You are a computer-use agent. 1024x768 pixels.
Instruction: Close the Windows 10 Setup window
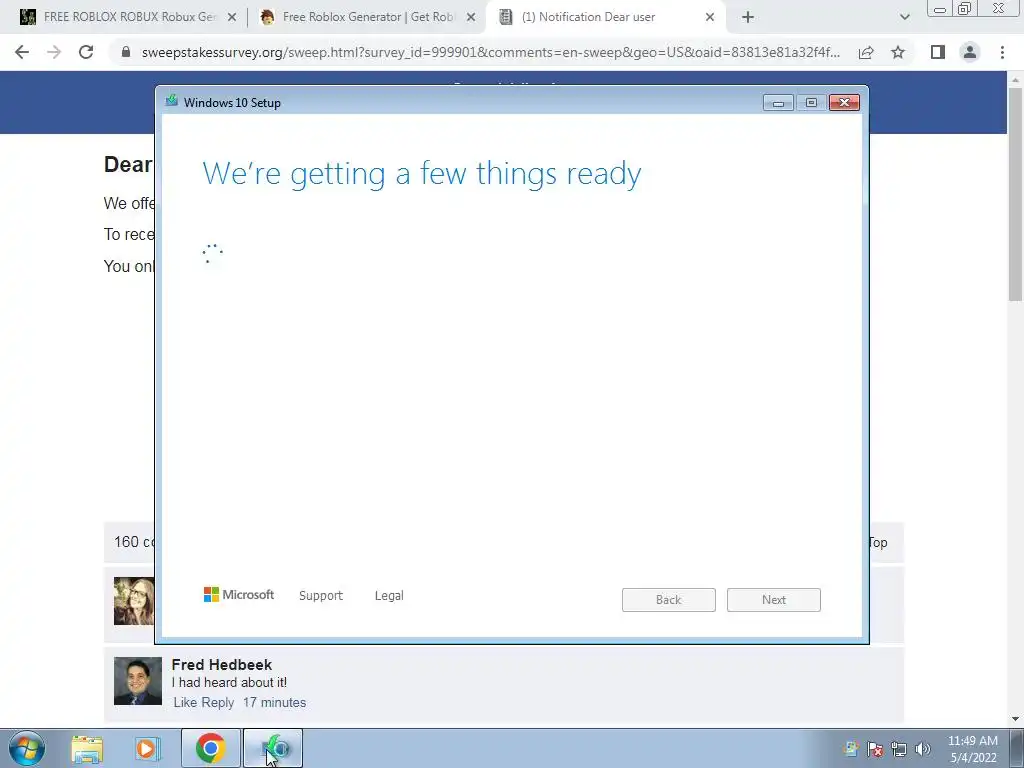click(x=844, y=103)
